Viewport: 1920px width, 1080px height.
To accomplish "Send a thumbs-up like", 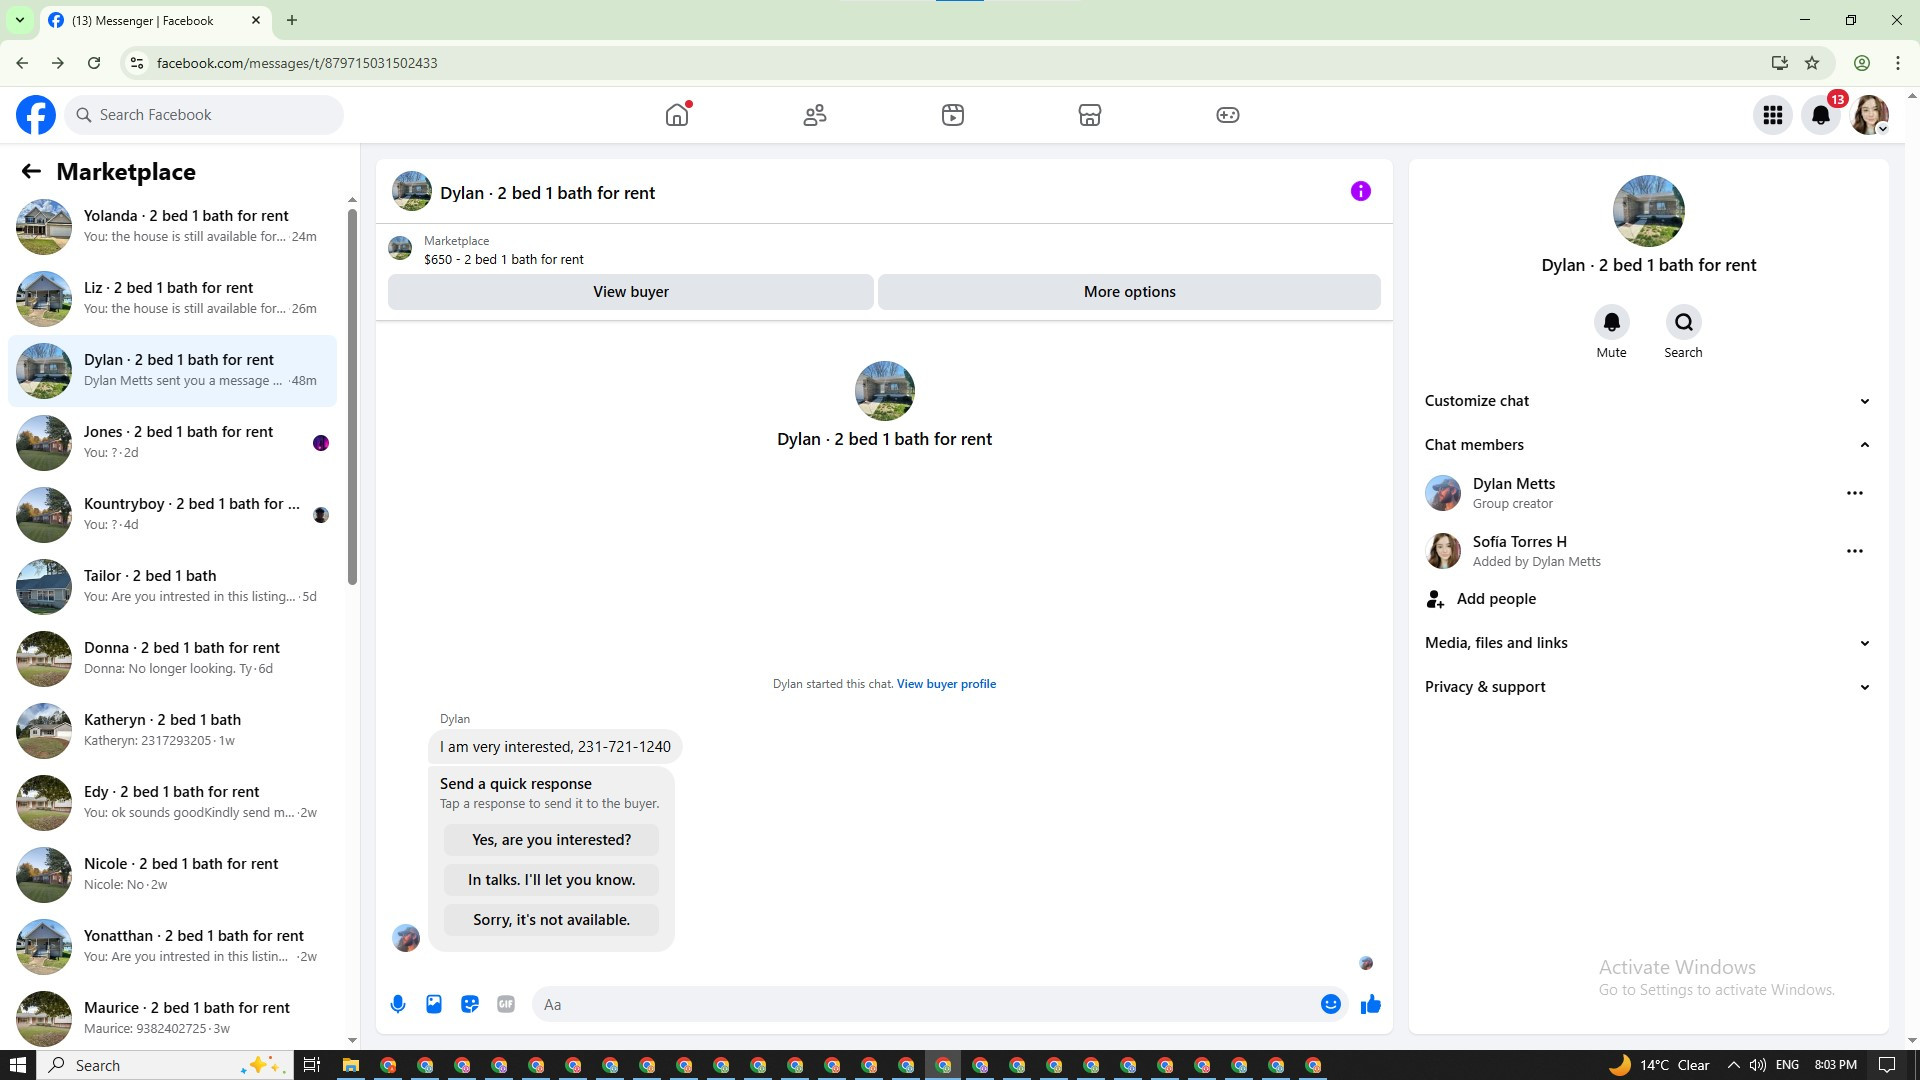I will tap(1371, 1004).
